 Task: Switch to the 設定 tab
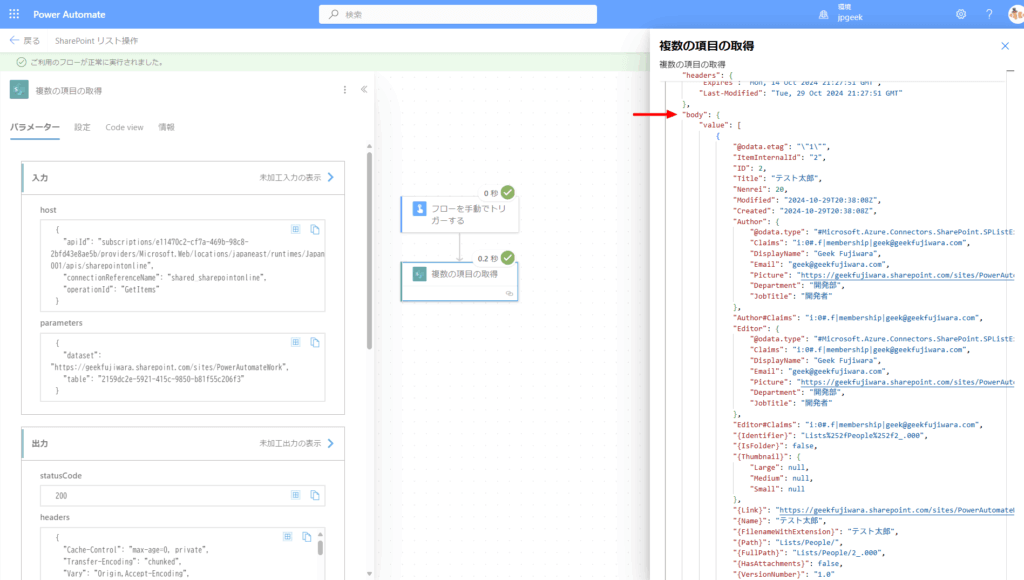click(x=82, y=127)
